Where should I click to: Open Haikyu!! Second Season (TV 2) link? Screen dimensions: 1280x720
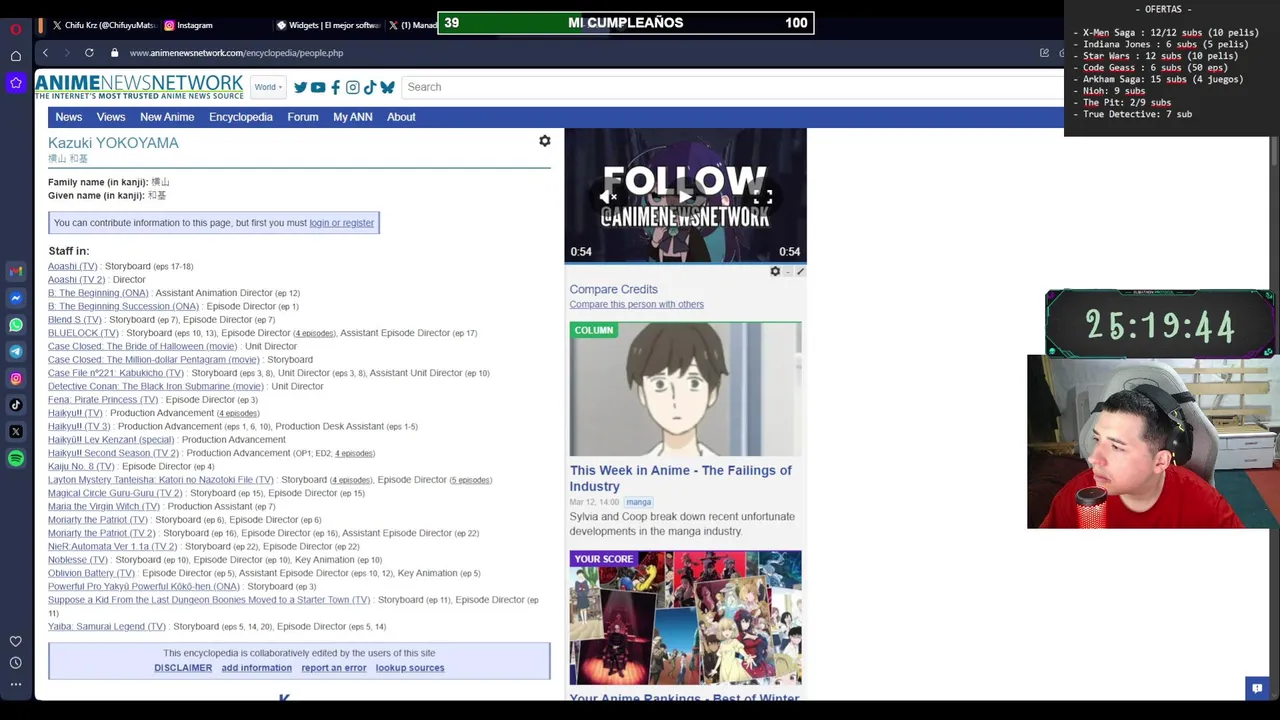(x=113, y=453)
